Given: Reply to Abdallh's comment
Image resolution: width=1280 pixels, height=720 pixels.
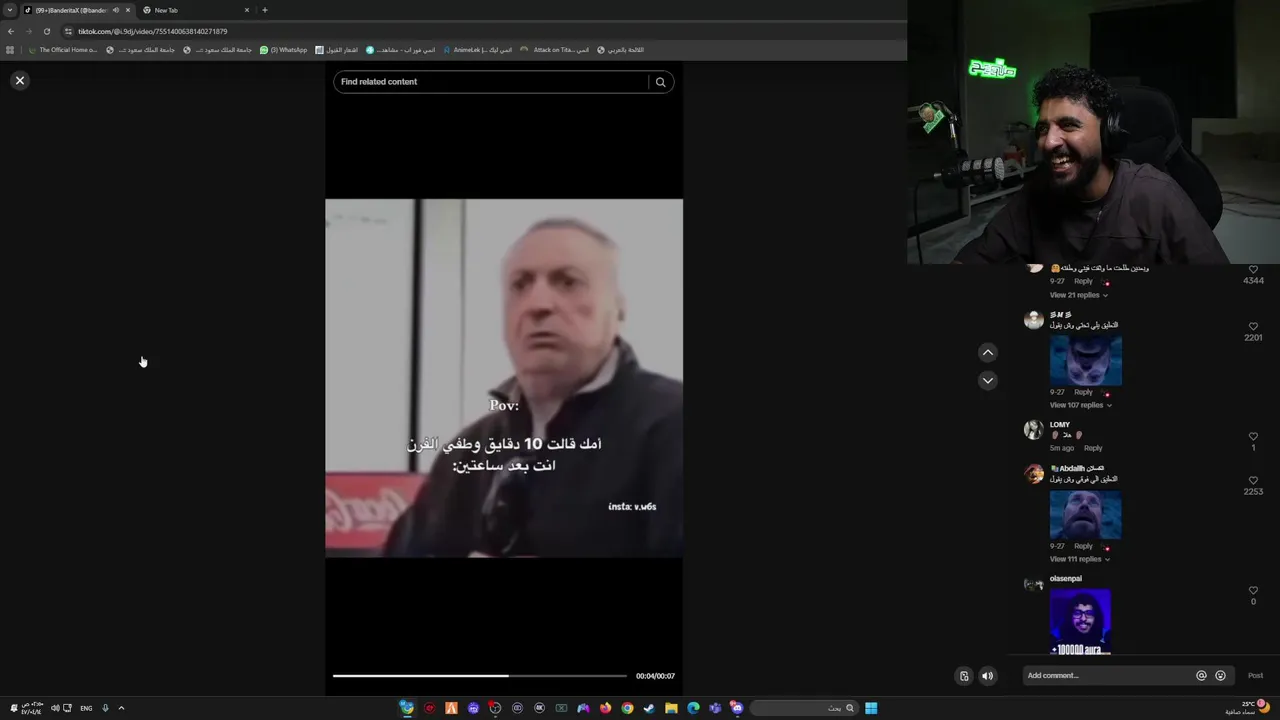Looking at the screenshot, I should pos(1083,546).
